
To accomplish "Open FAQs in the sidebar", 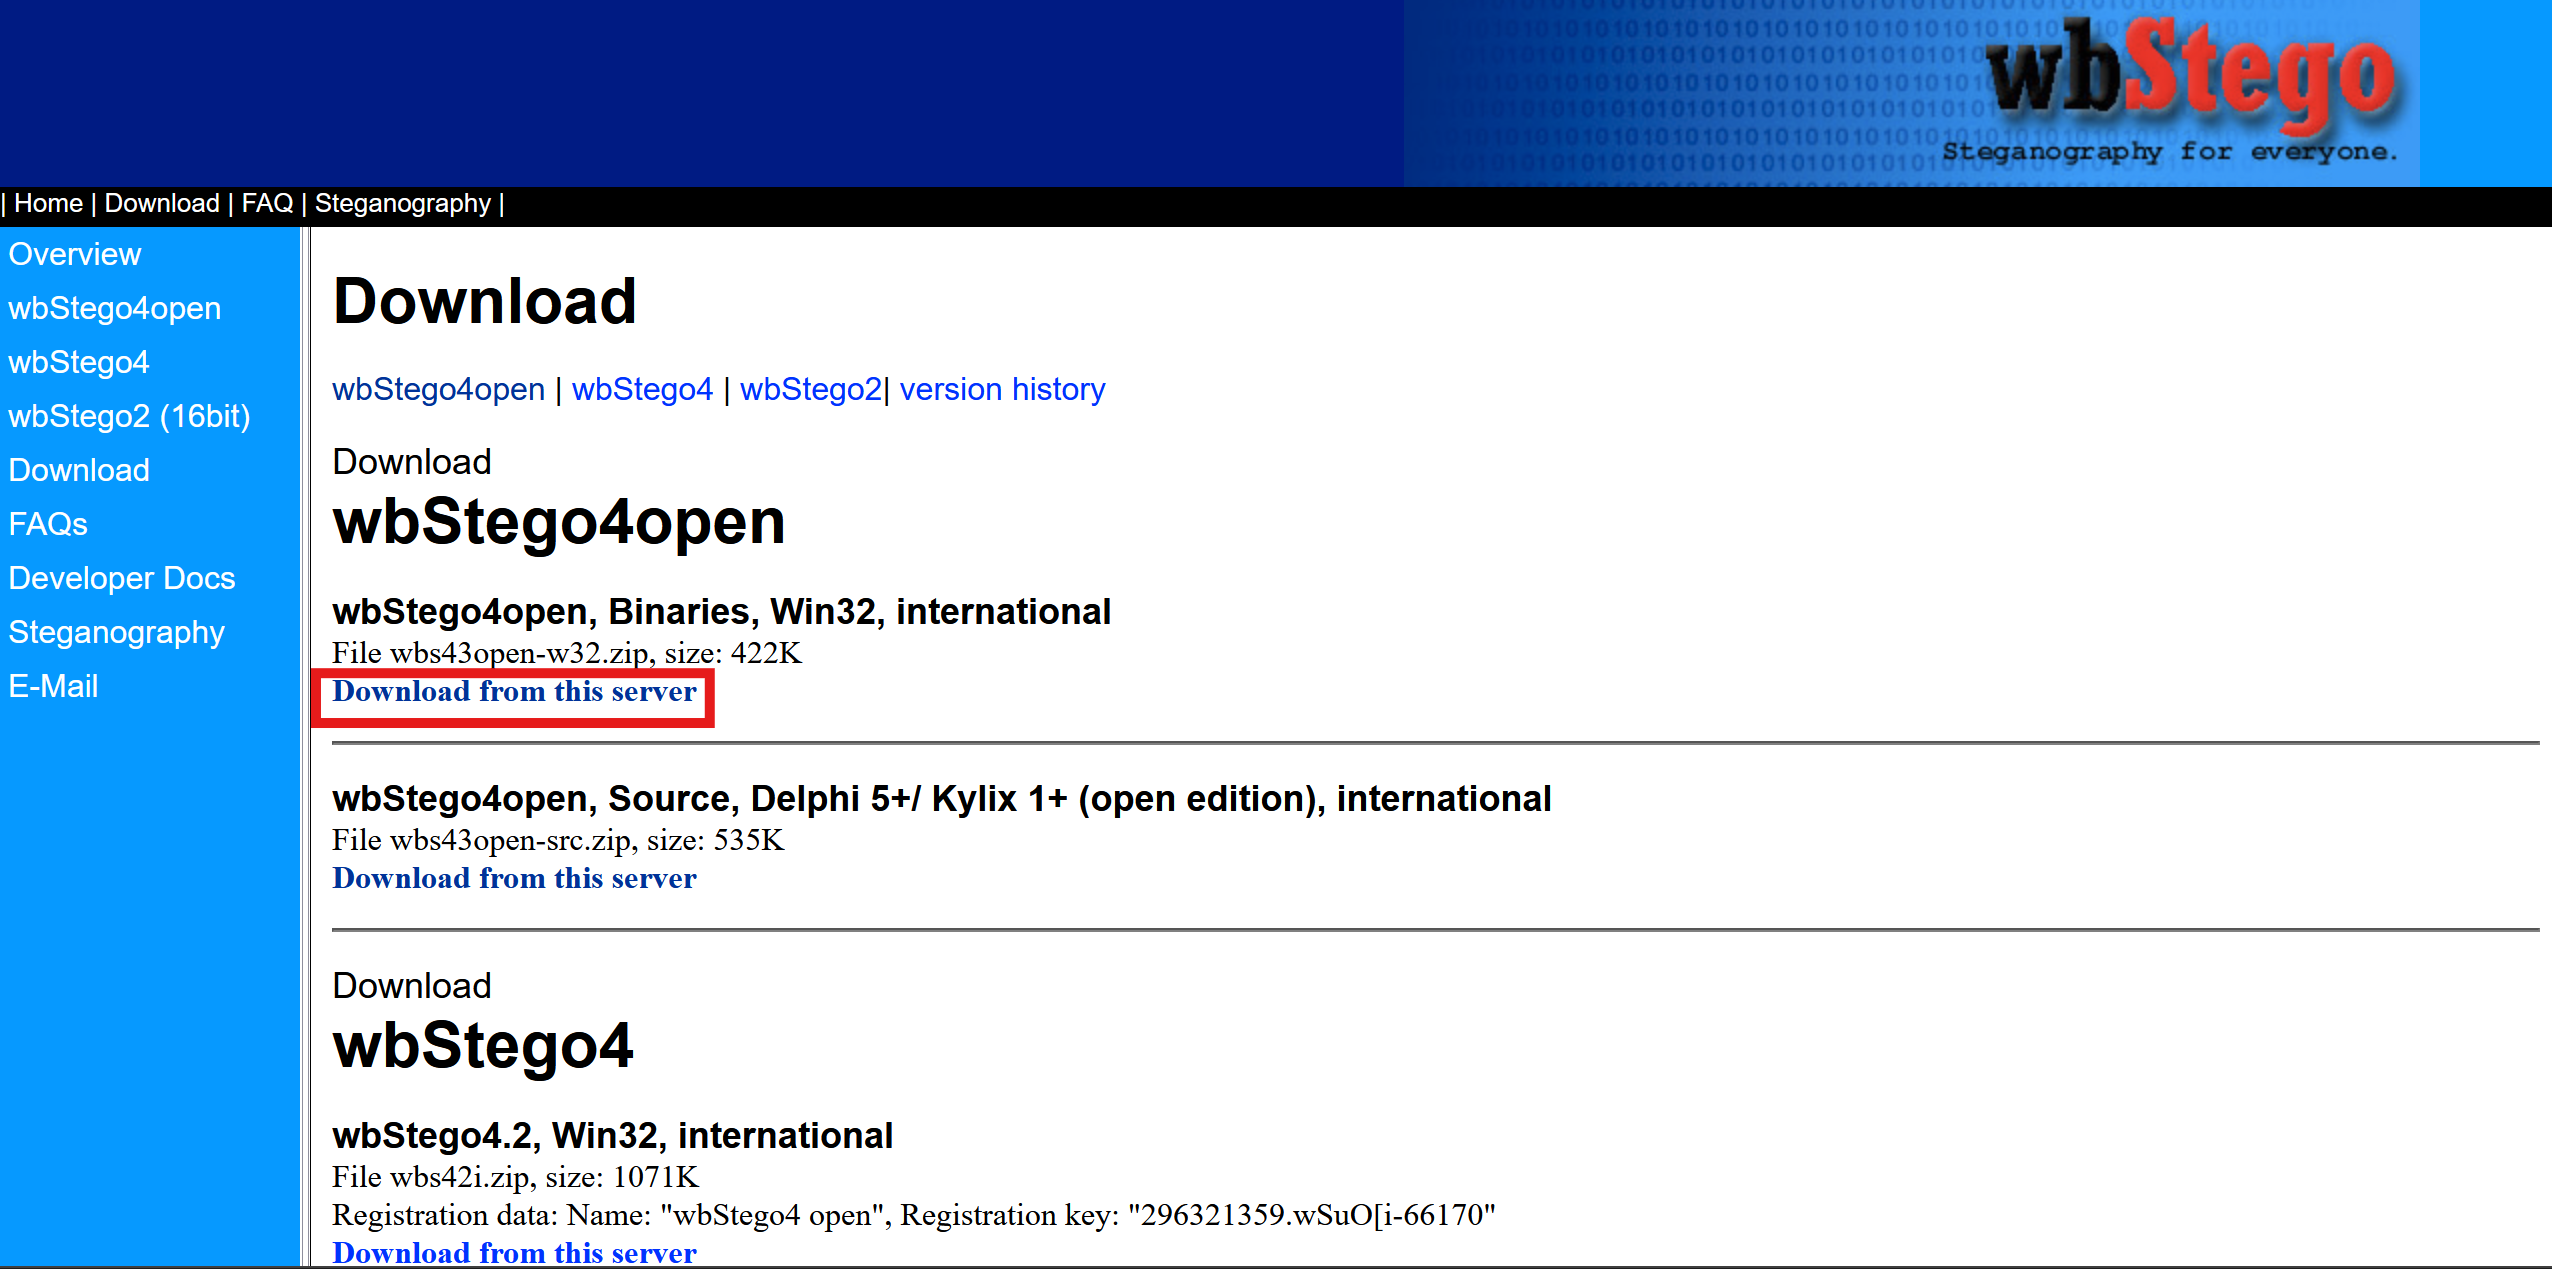I will point(48,525).
